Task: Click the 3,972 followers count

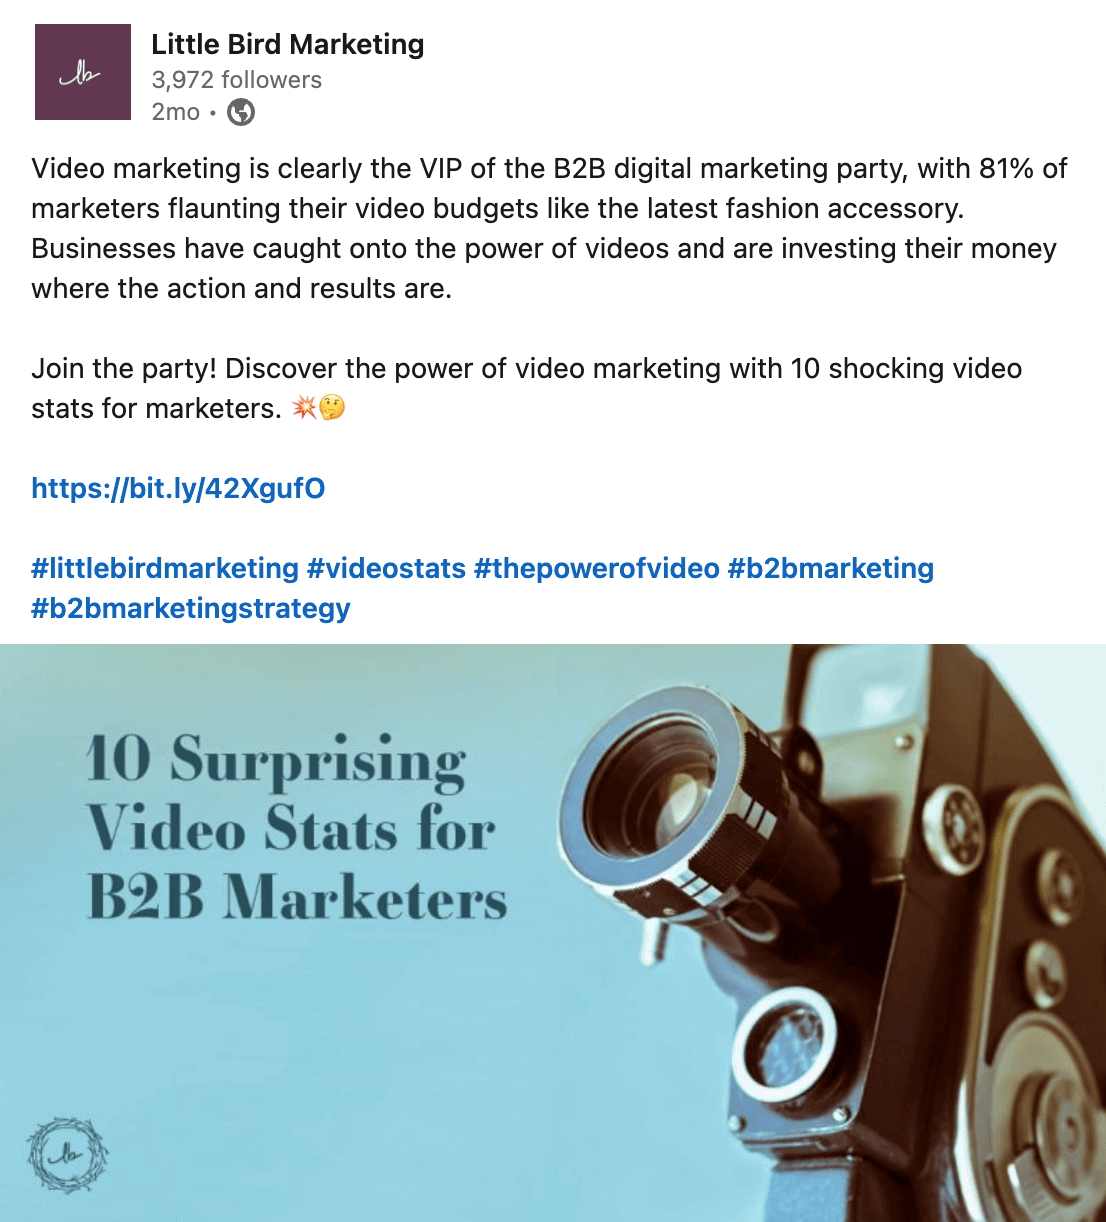Action: point(236,80)
